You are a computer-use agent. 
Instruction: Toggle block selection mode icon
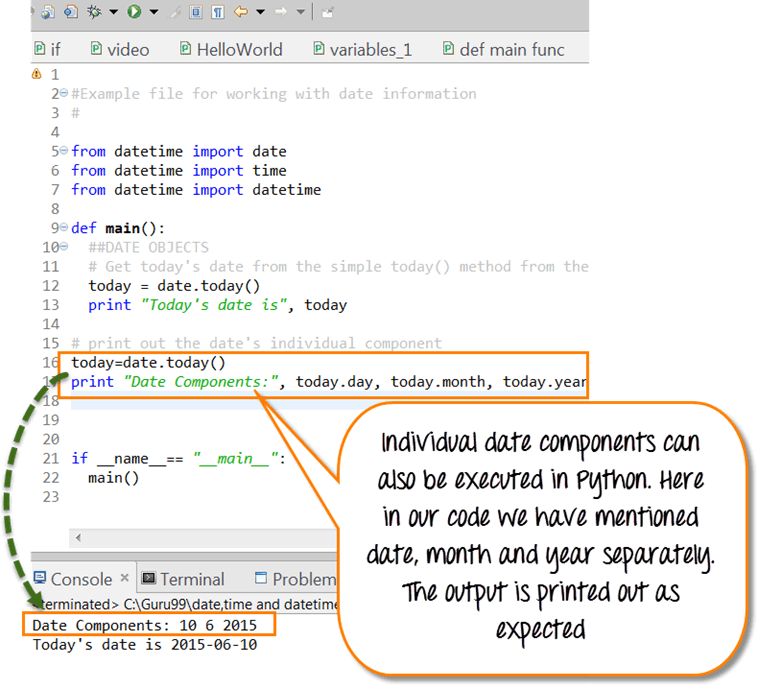pyautogui.click(x=196, y=12)
